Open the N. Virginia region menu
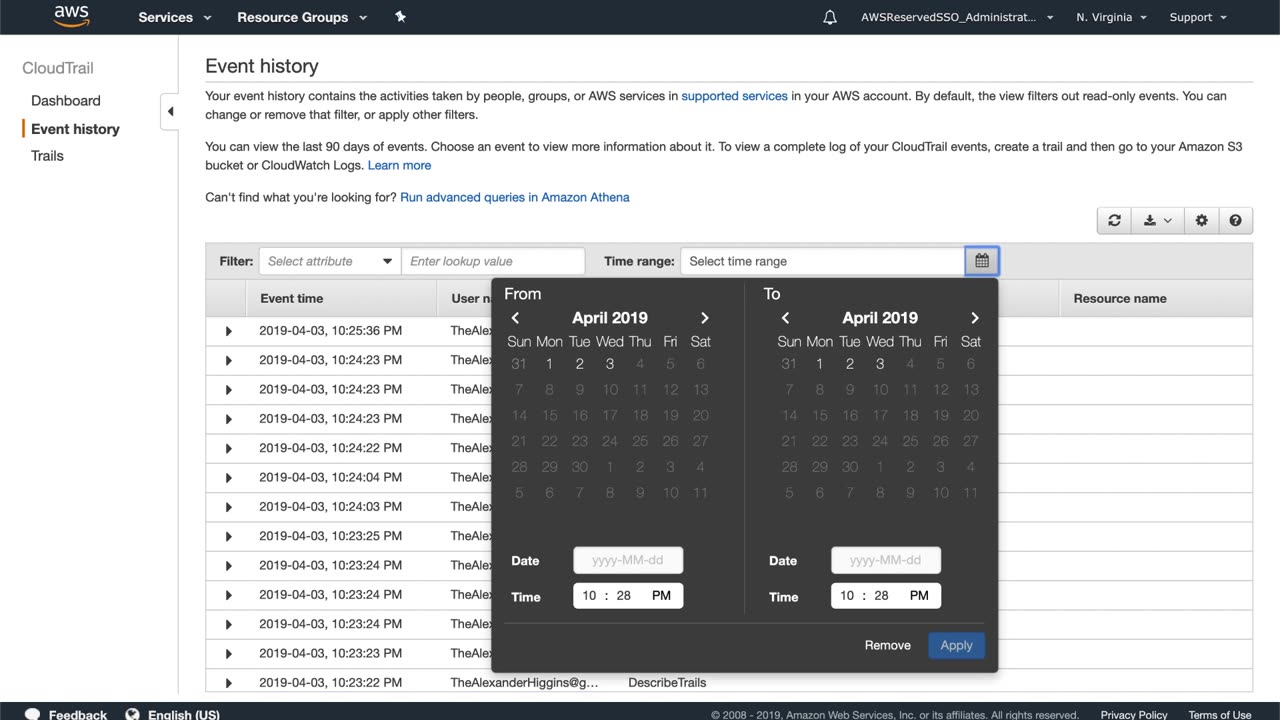Screen dimensions: 1280x720 pyautogui.click(x=1111, y=17)
